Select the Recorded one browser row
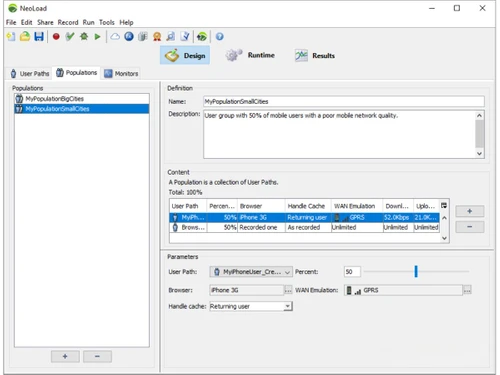 point(304,227)
